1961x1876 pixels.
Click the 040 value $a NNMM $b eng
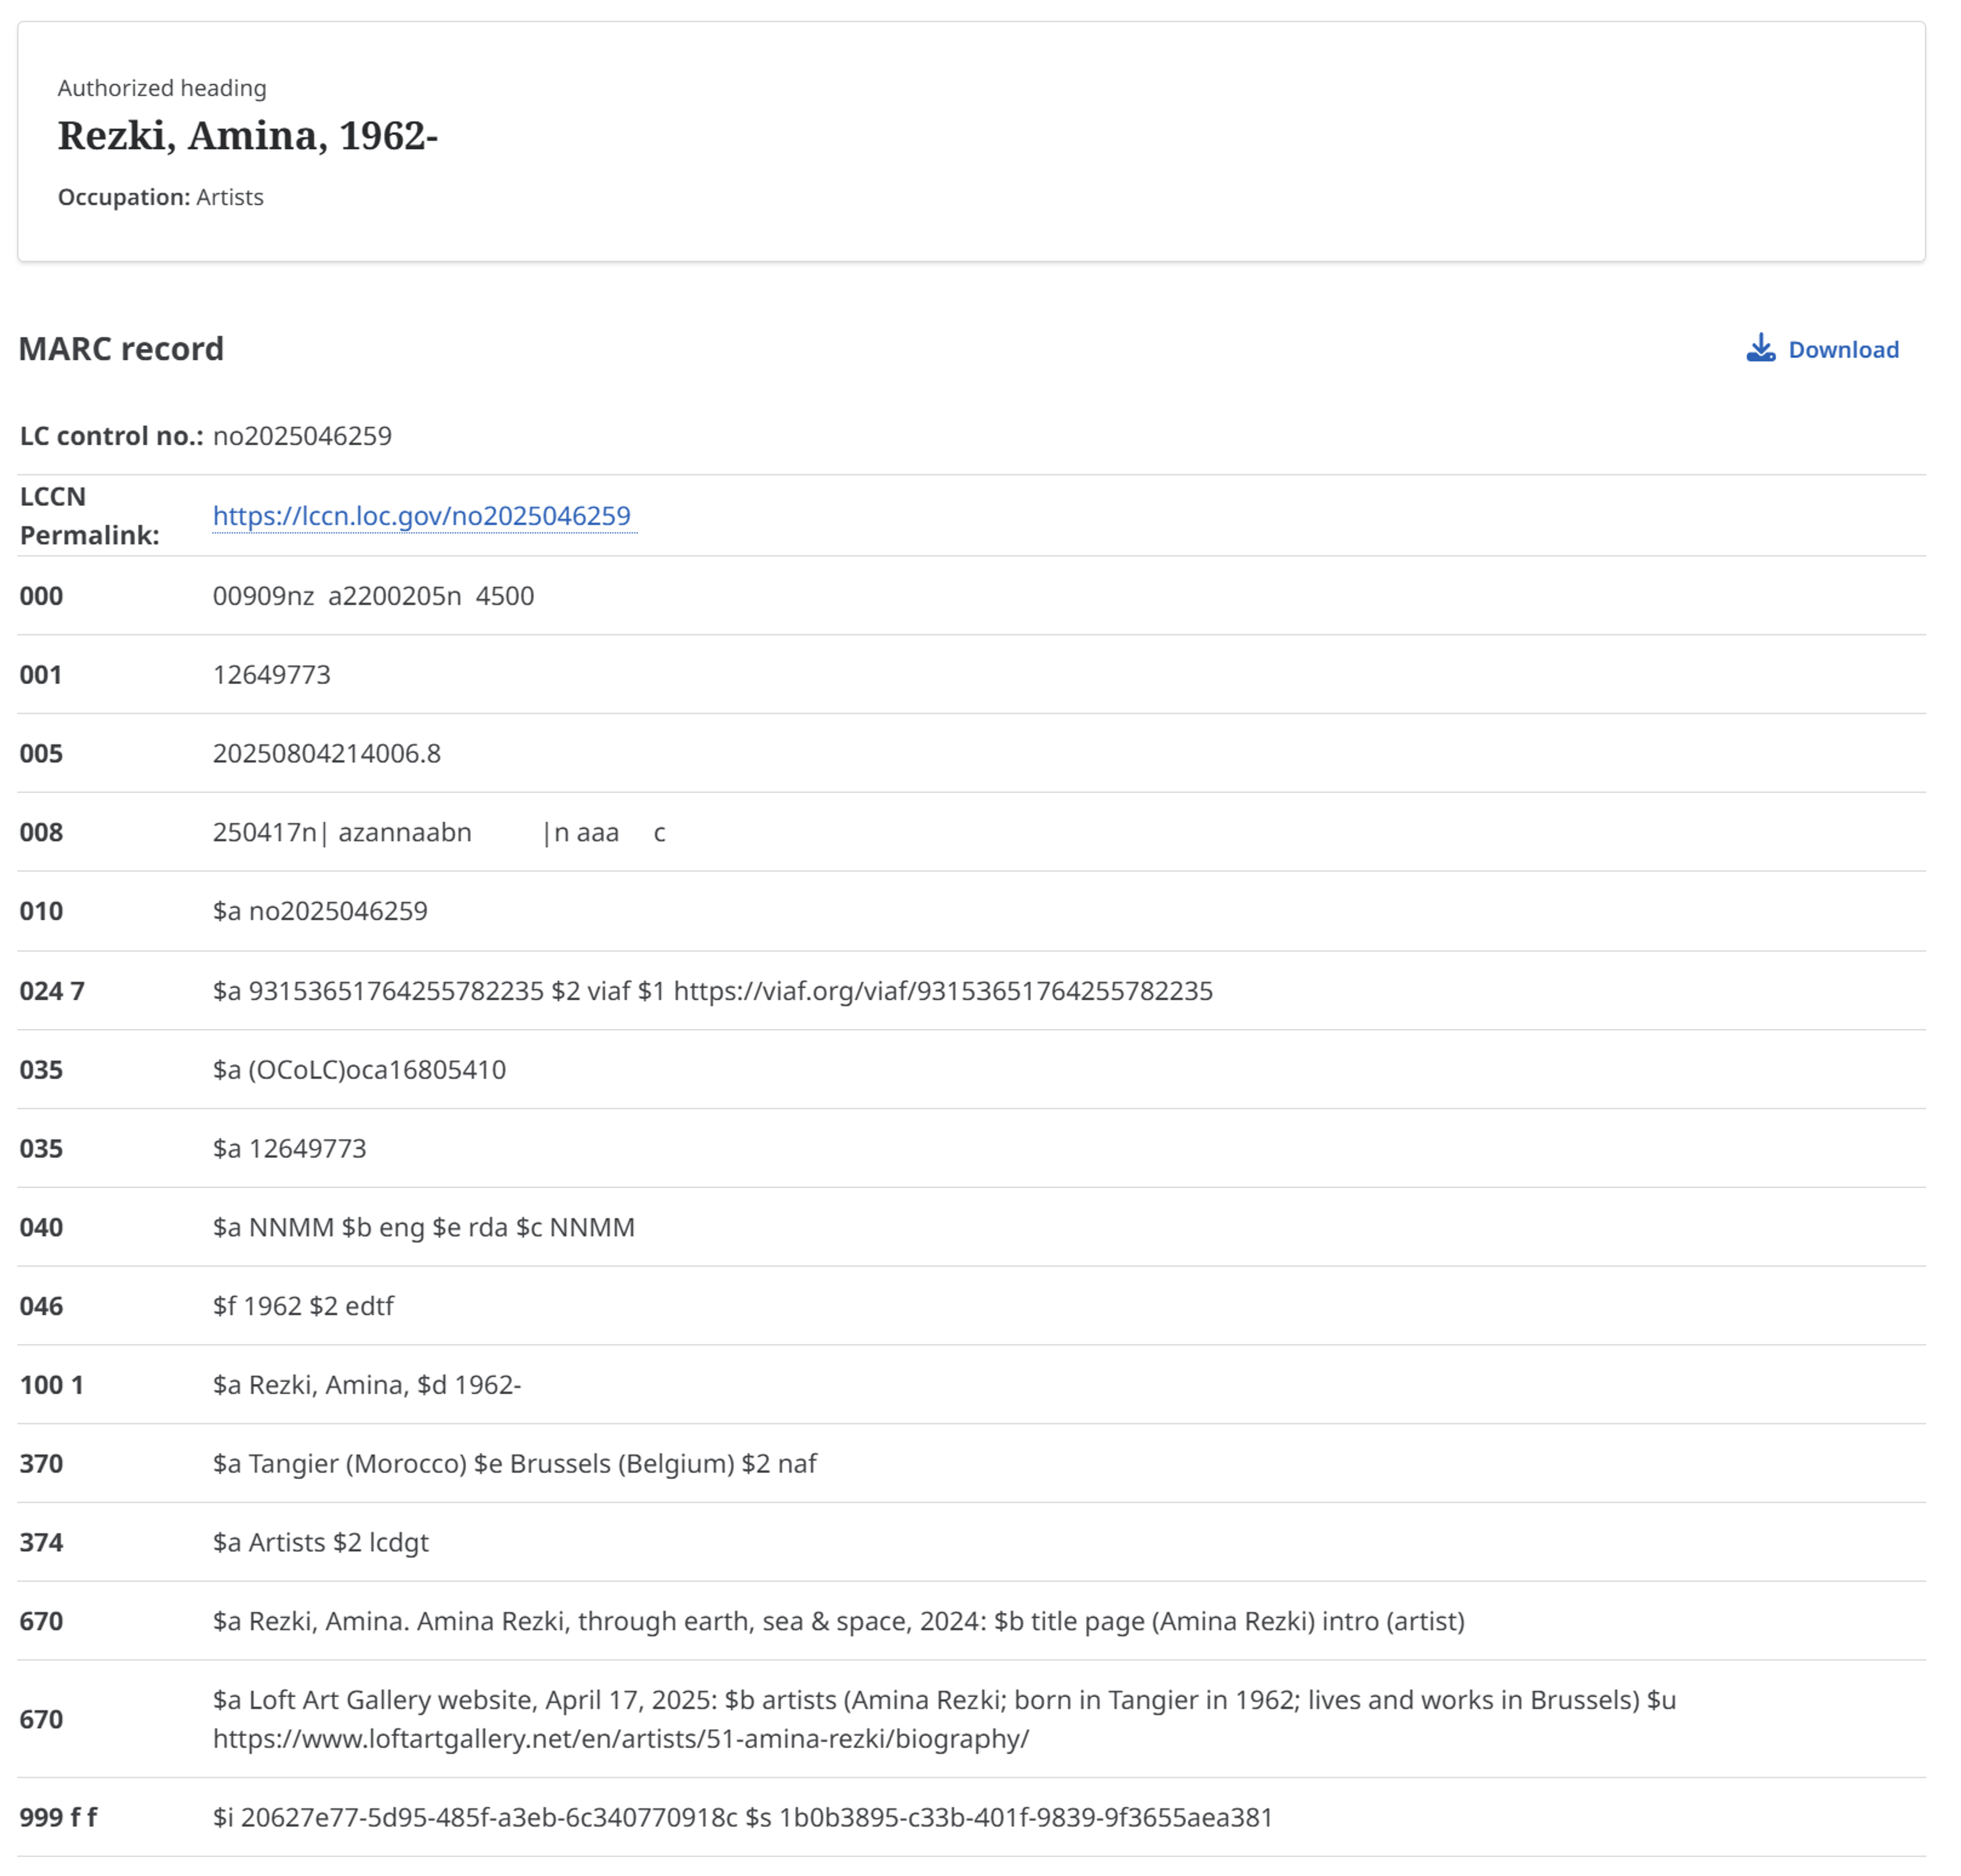pyautogui.click(x=424, y=1228)
